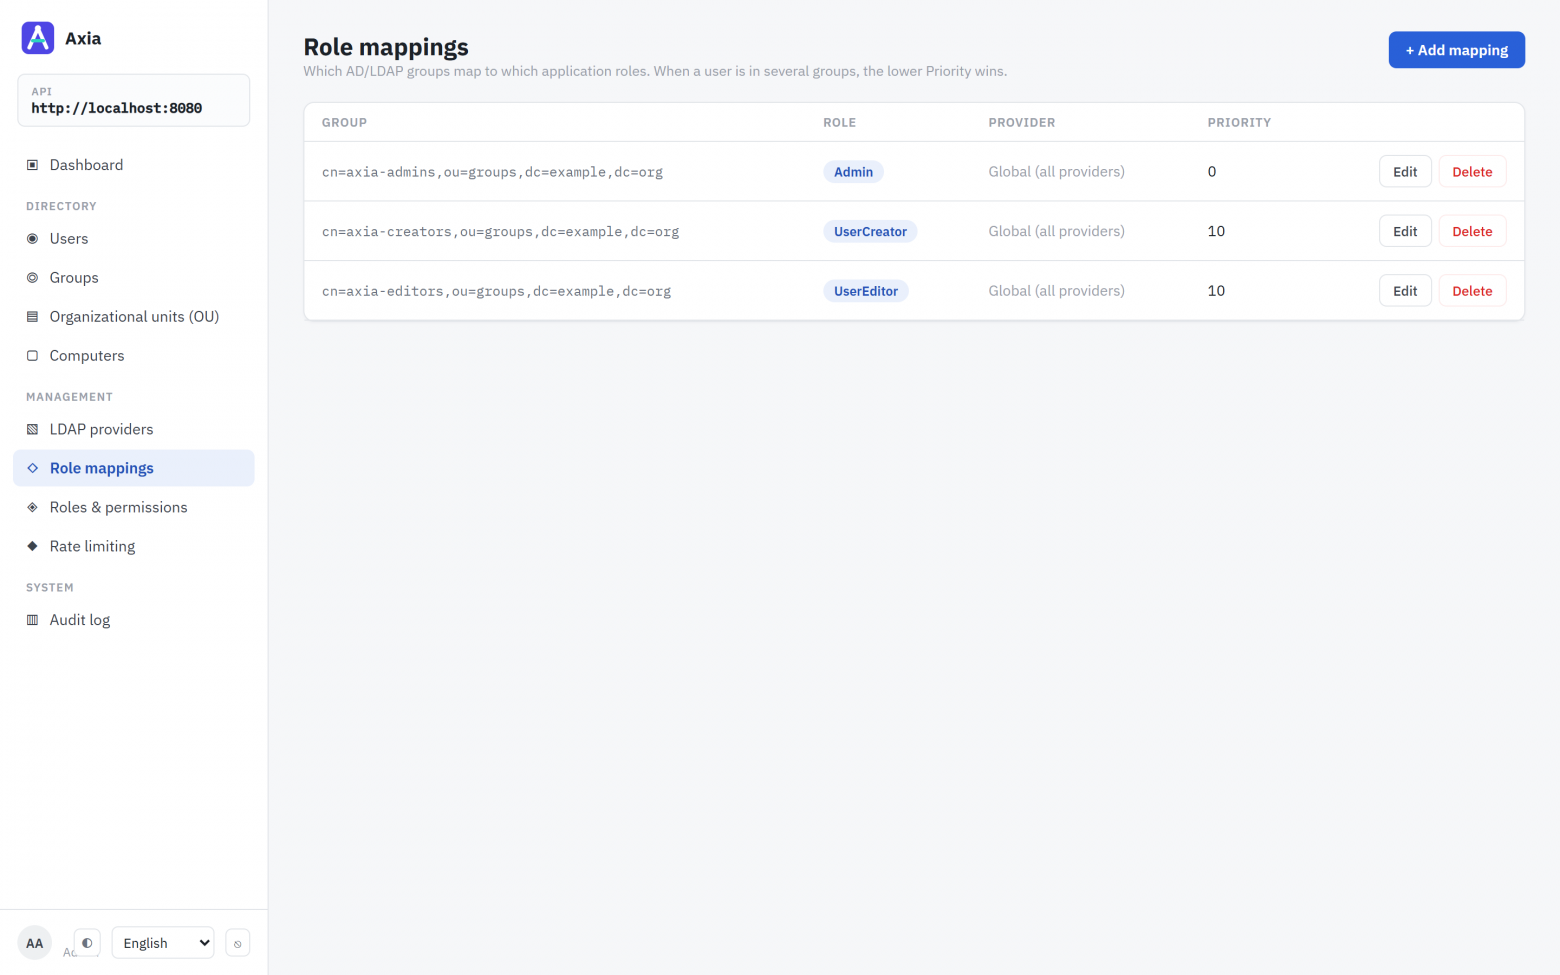
Task: Click the PRIORITY column header
Action: coord(1239,123)
